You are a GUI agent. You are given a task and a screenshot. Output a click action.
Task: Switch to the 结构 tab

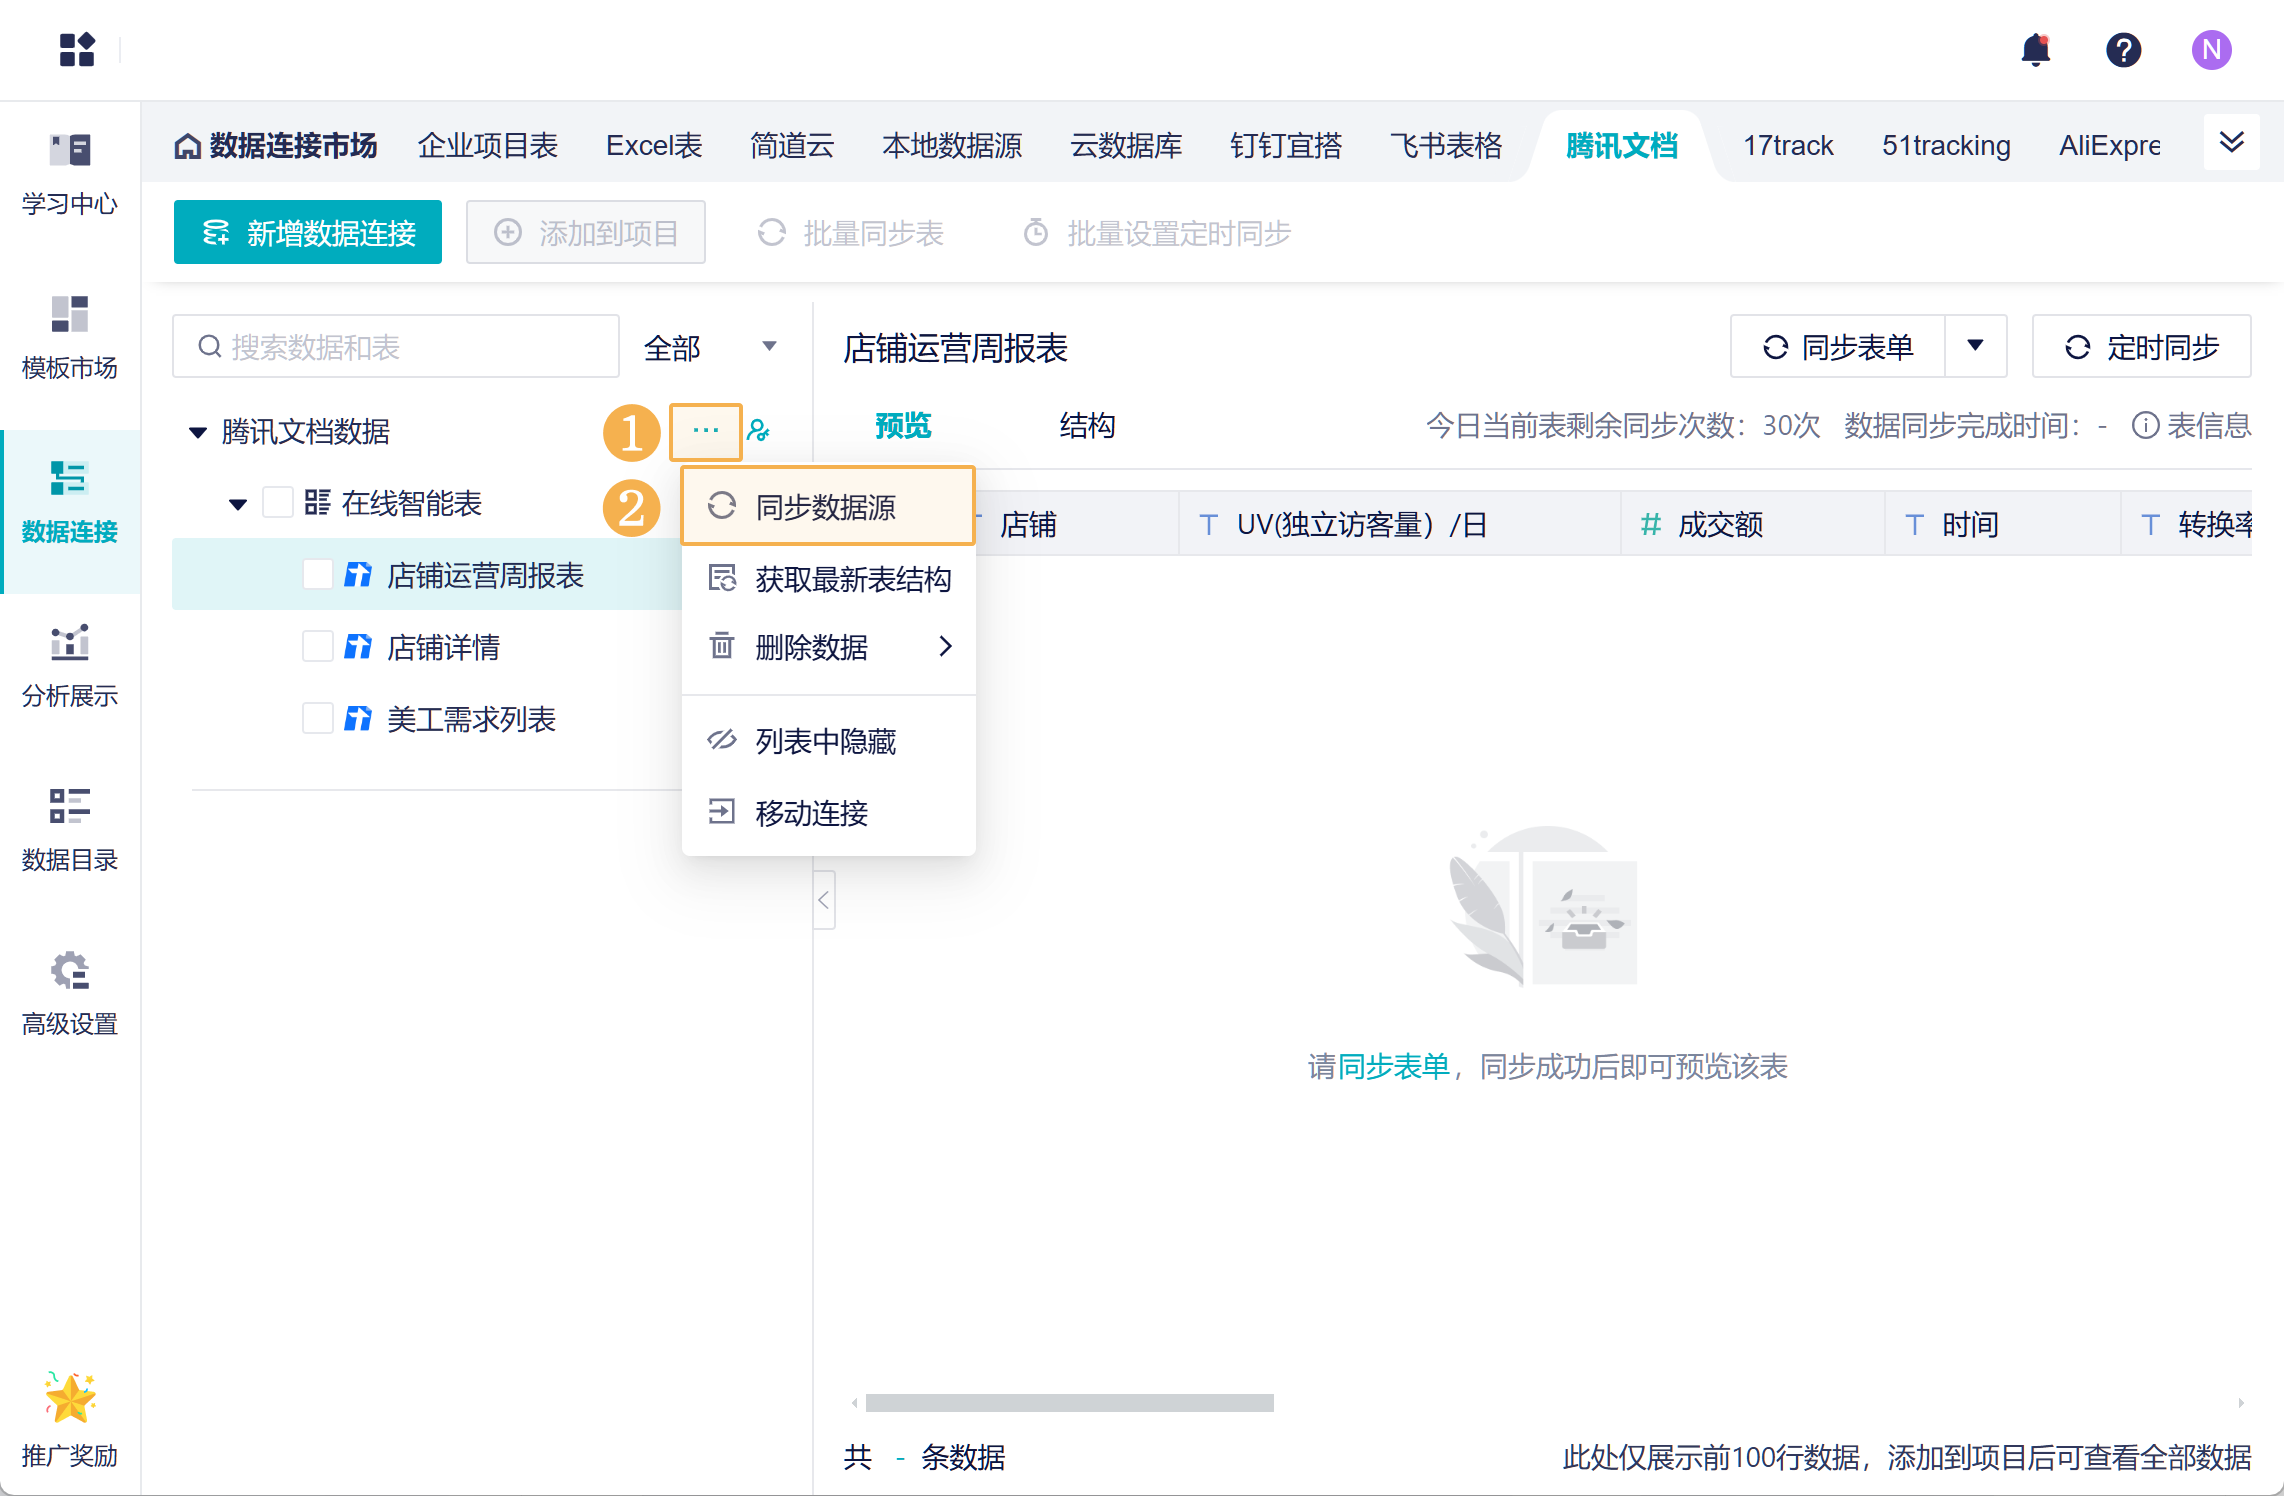pos(1087,426)
